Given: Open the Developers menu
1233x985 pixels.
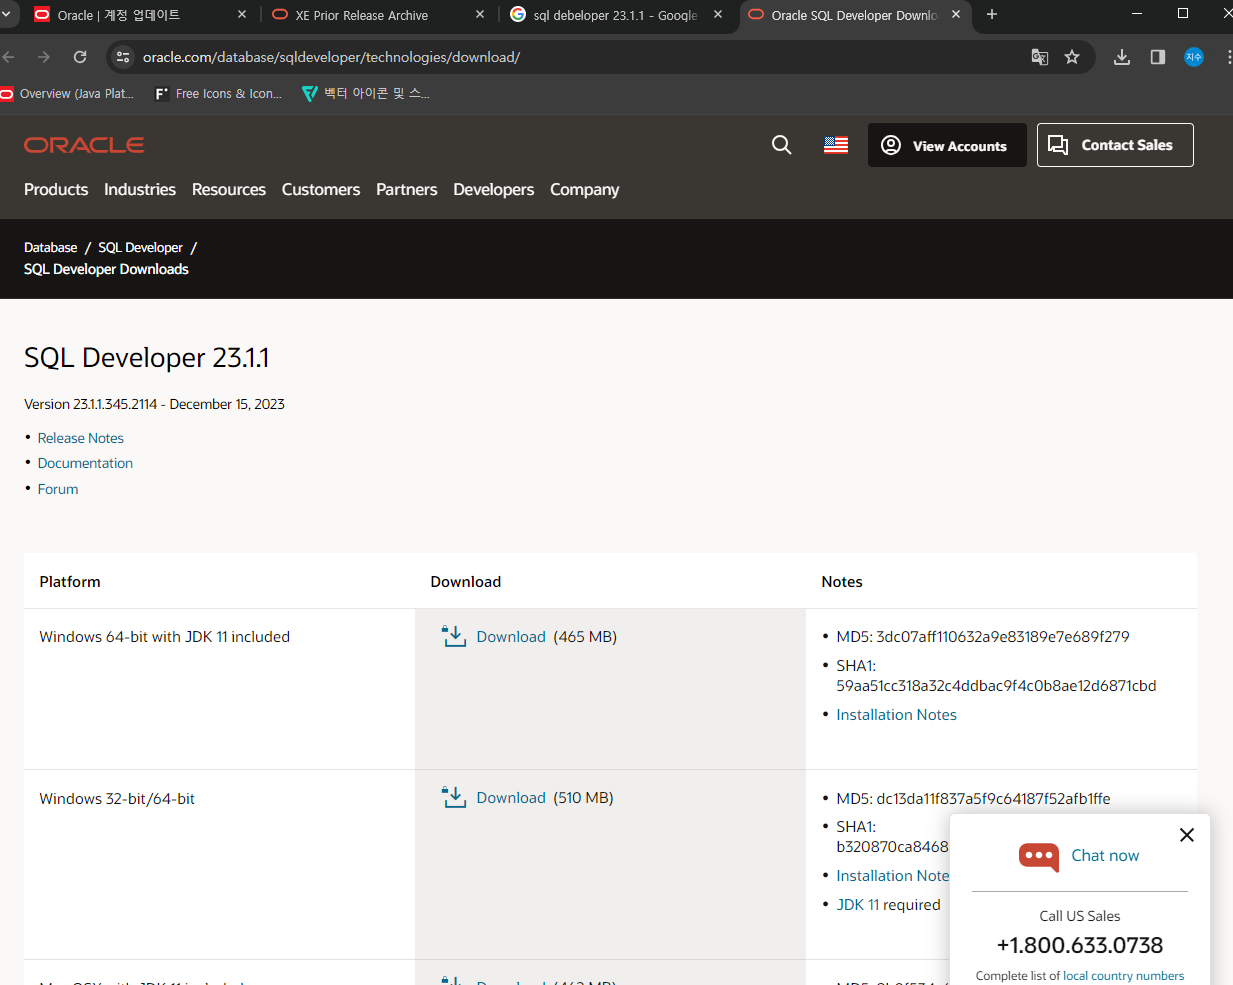Looking at the screenshot, I should point(494,189).
